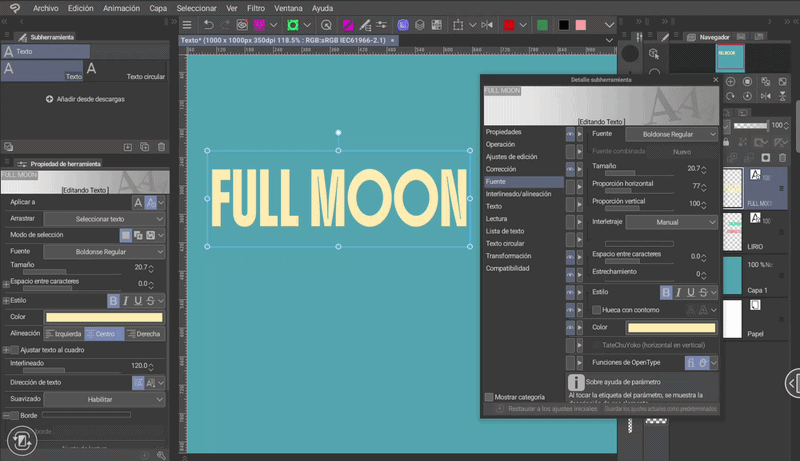This screenshot has width=800, height=461.
Task: Toggle Bold style in the Tool Property panel
Action: point(113,300)
